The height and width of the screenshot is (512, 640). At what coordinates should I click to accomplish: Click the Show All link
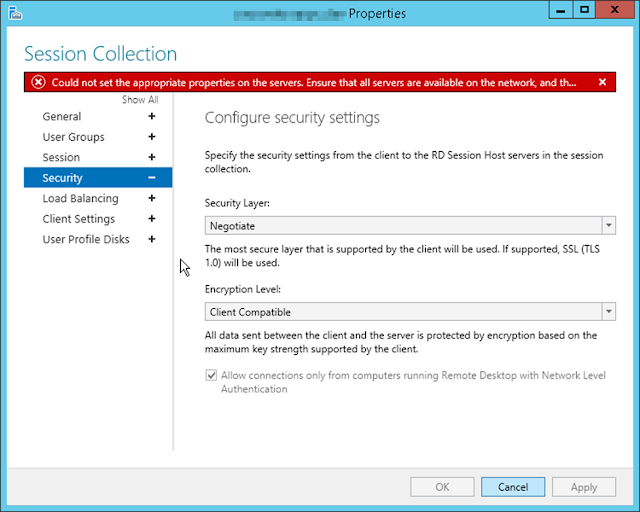(140, 100)
